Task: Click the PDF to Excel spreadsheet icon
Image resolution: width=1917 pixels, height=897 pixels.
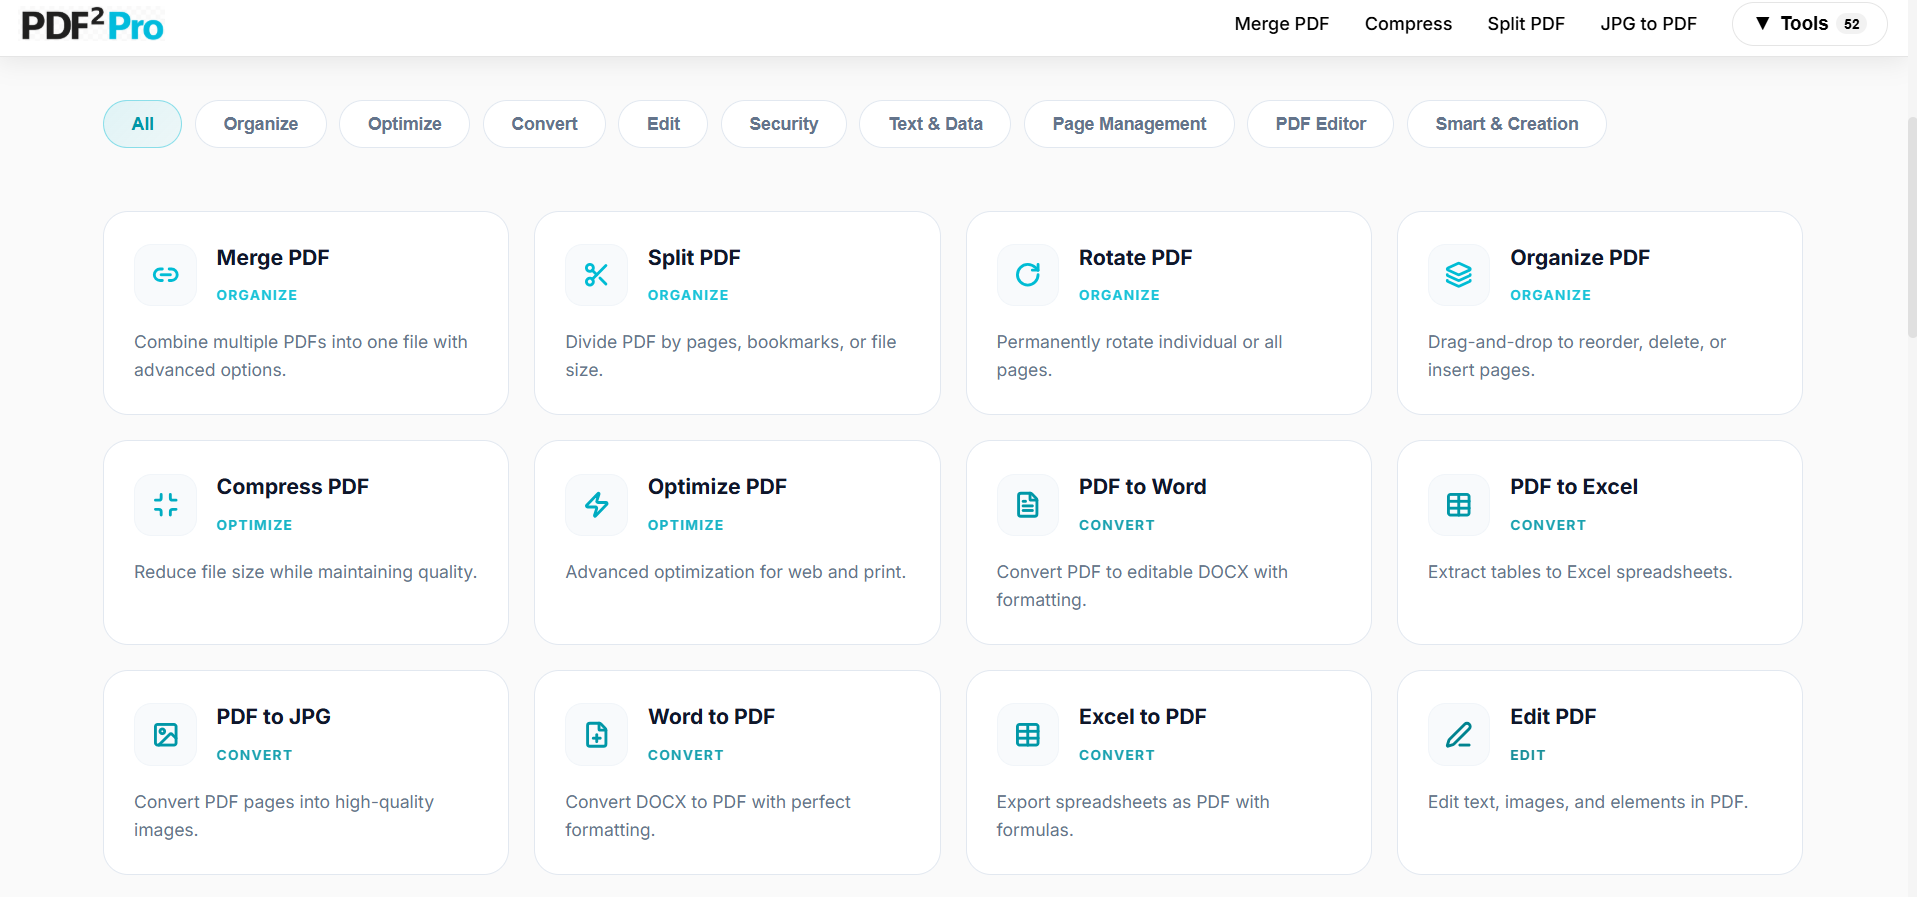Action: click(1458, 505)
